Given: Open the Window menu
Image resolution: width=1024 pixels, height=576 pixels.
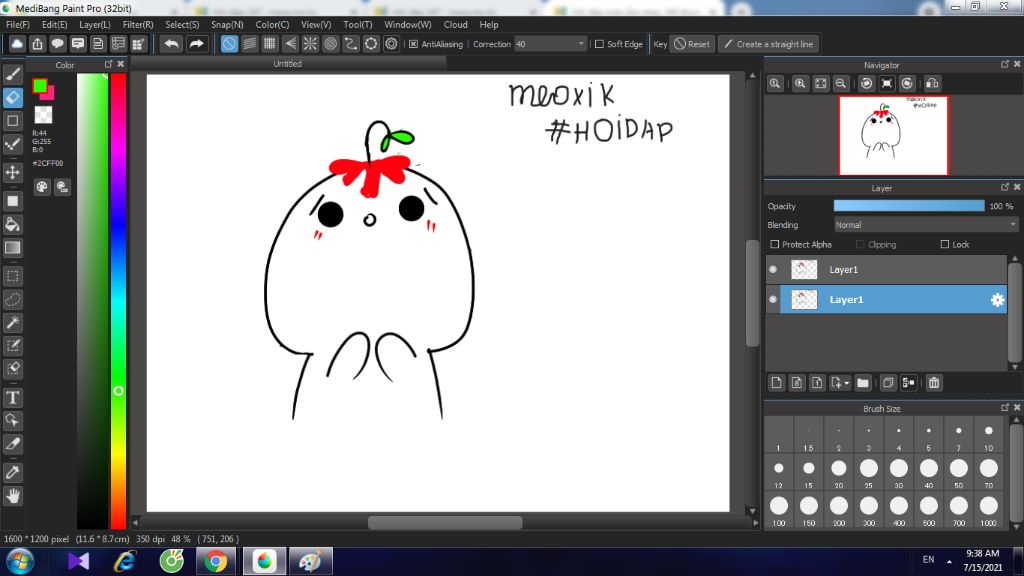Looking at the screenshot, I should tap(408, 25).
